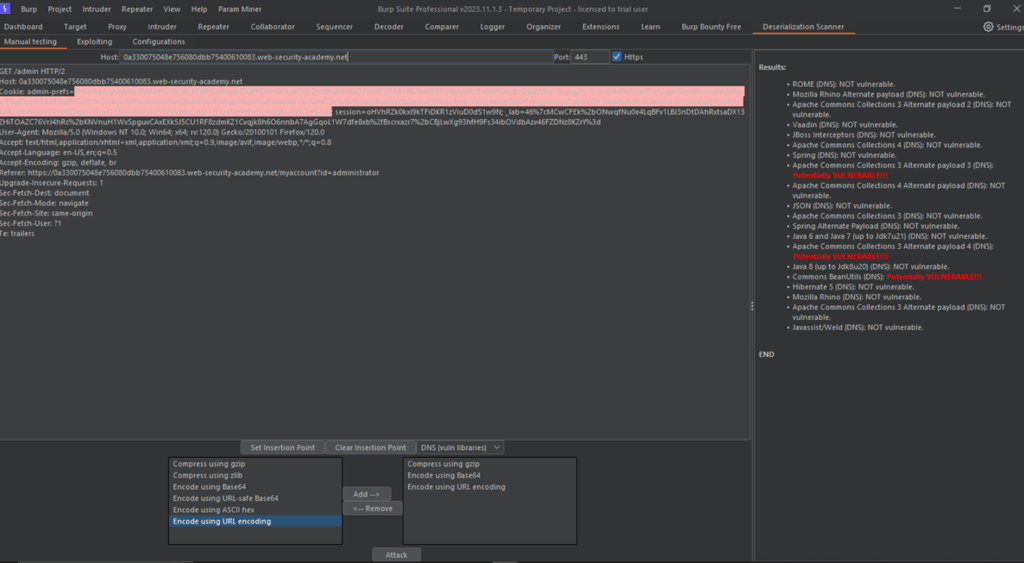Switch to the Logger tab

(x=492, y=27)
